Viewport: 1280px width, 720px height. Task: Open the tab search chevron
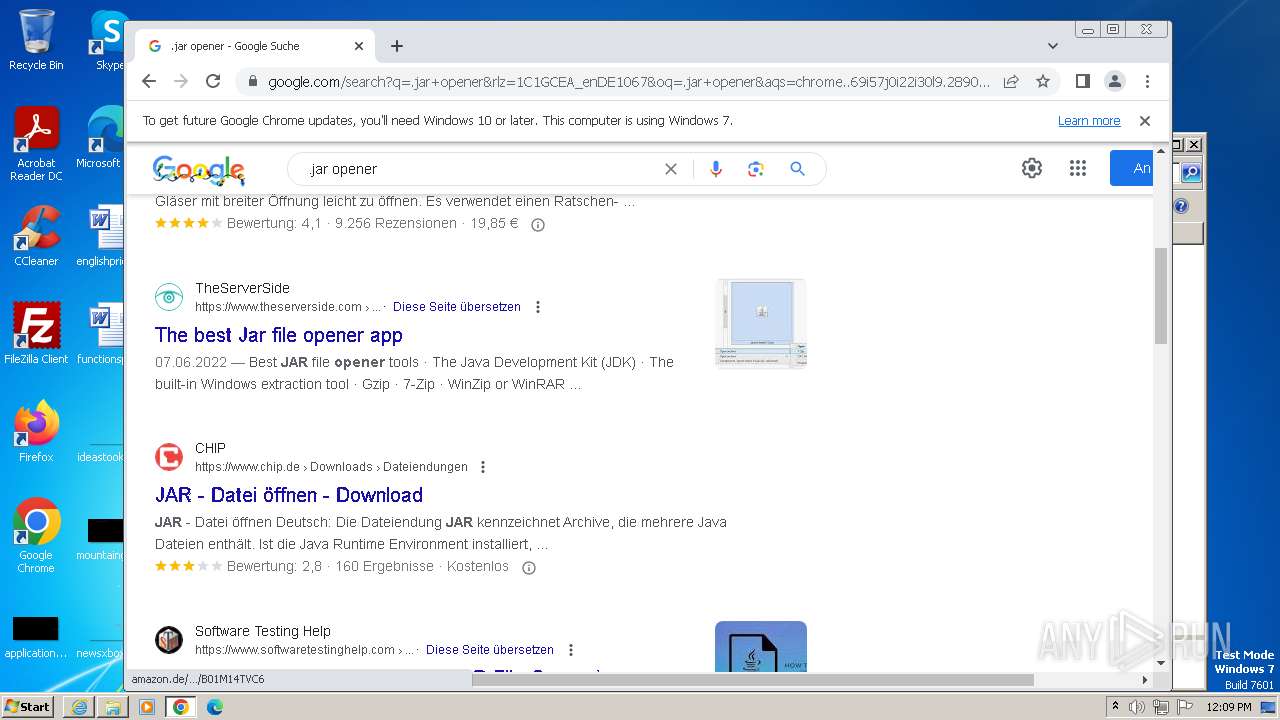click(1052, 46)
